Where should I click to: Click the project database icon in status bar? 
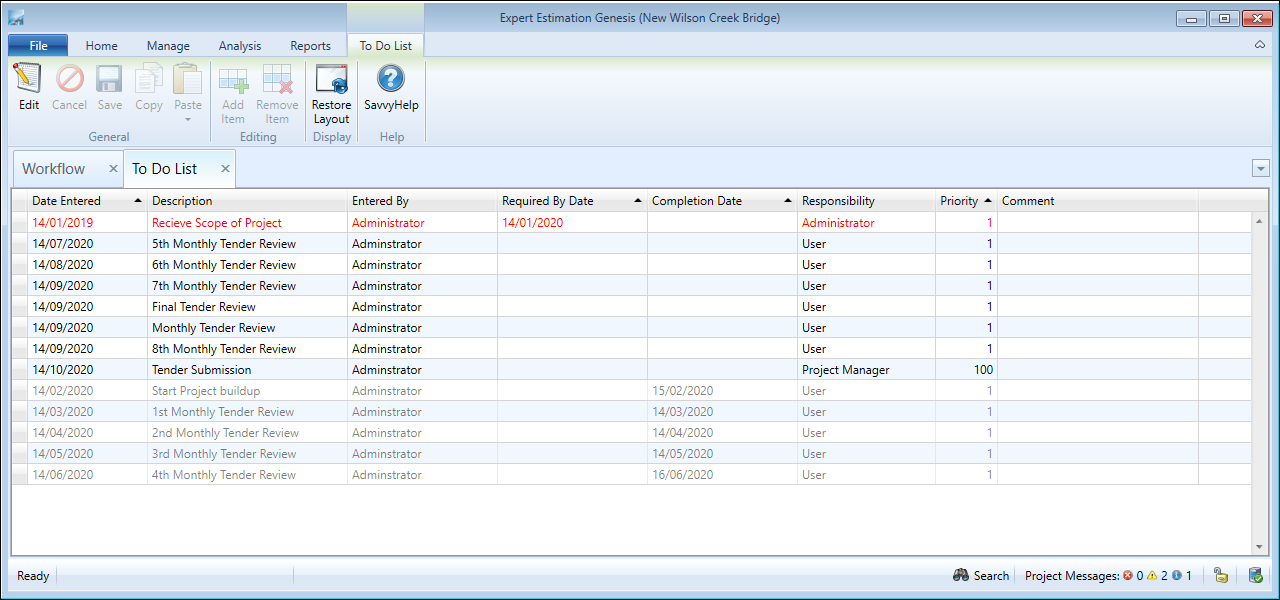click(1255, 575)
